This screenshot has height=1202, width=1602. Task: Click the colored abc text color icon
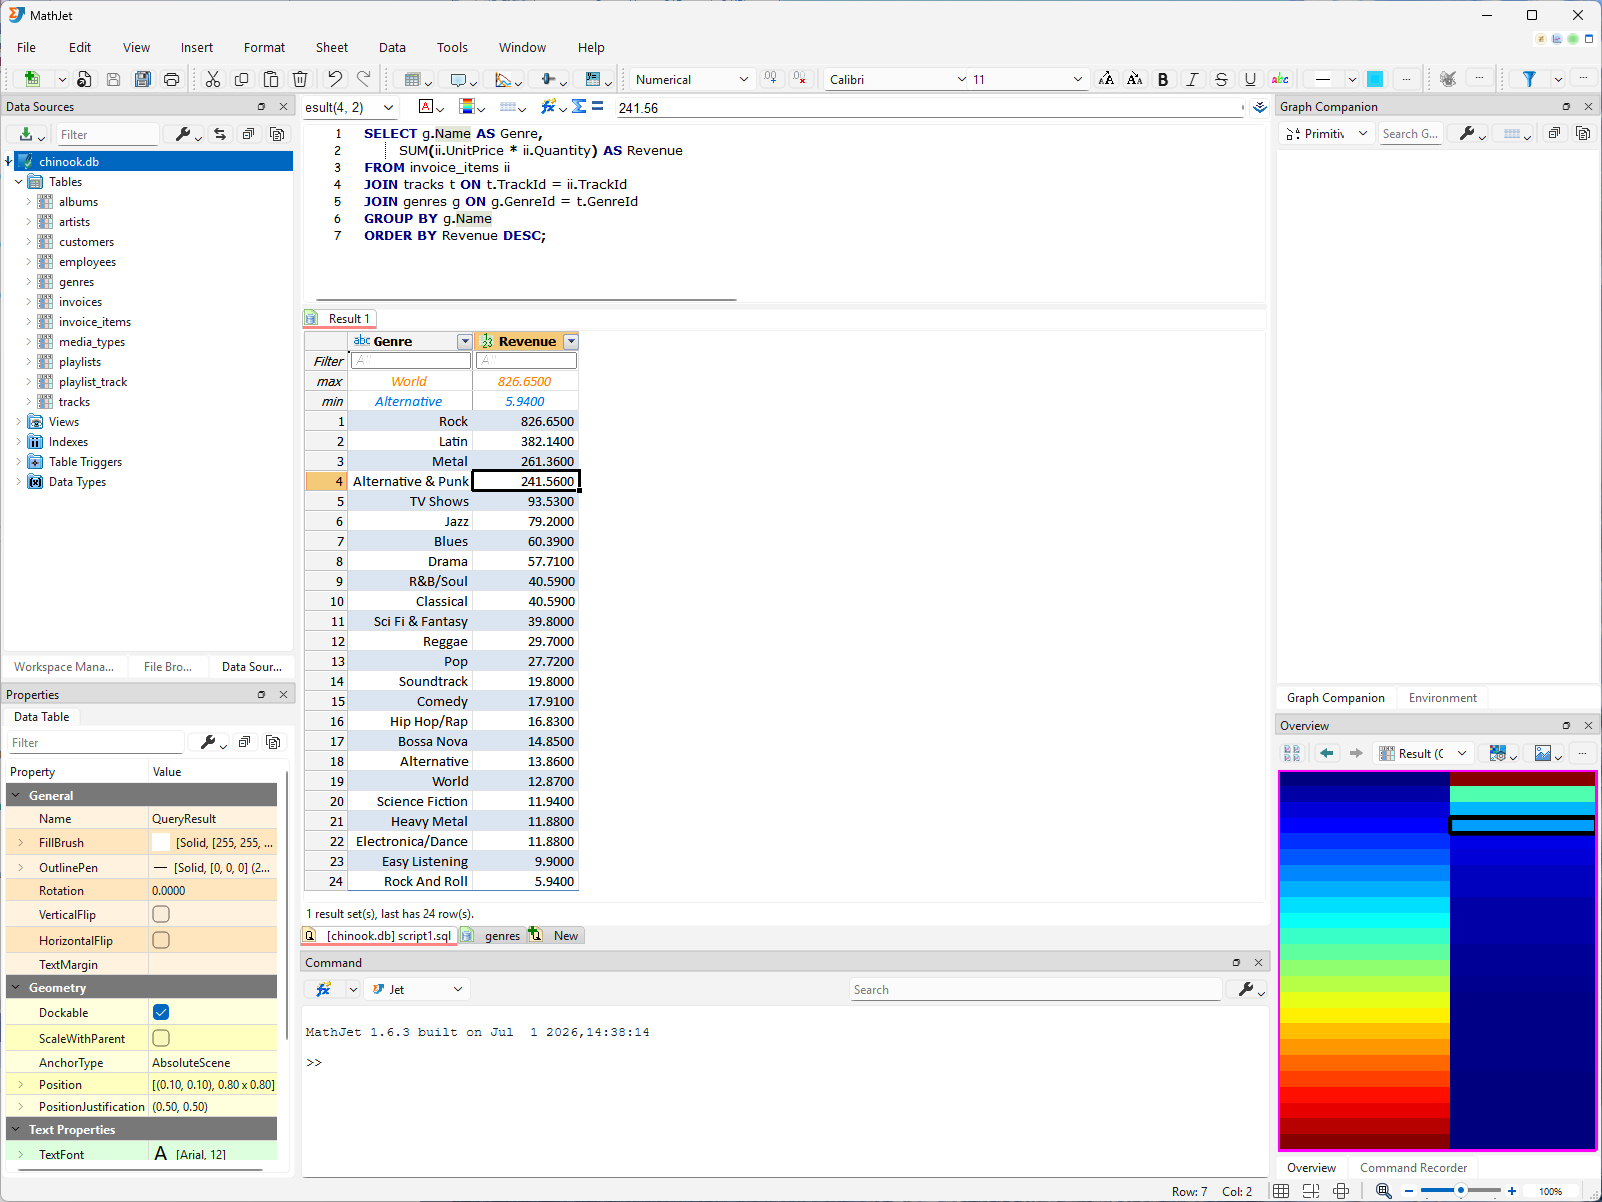[1280, 79]
